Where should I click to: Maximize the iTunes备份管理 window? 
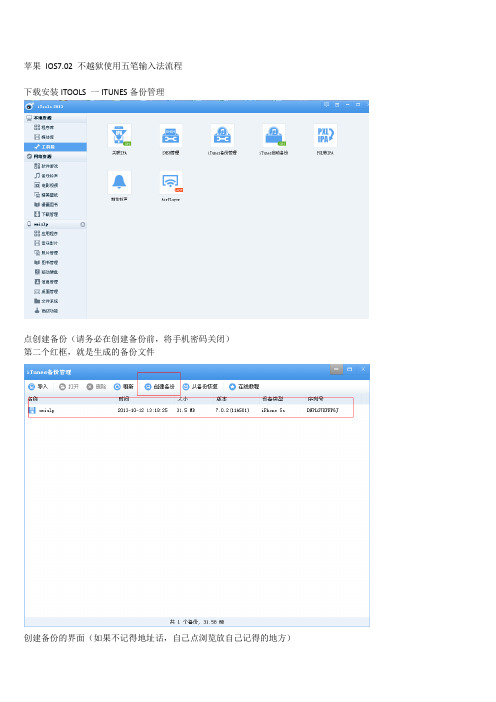tap(350, 369)
